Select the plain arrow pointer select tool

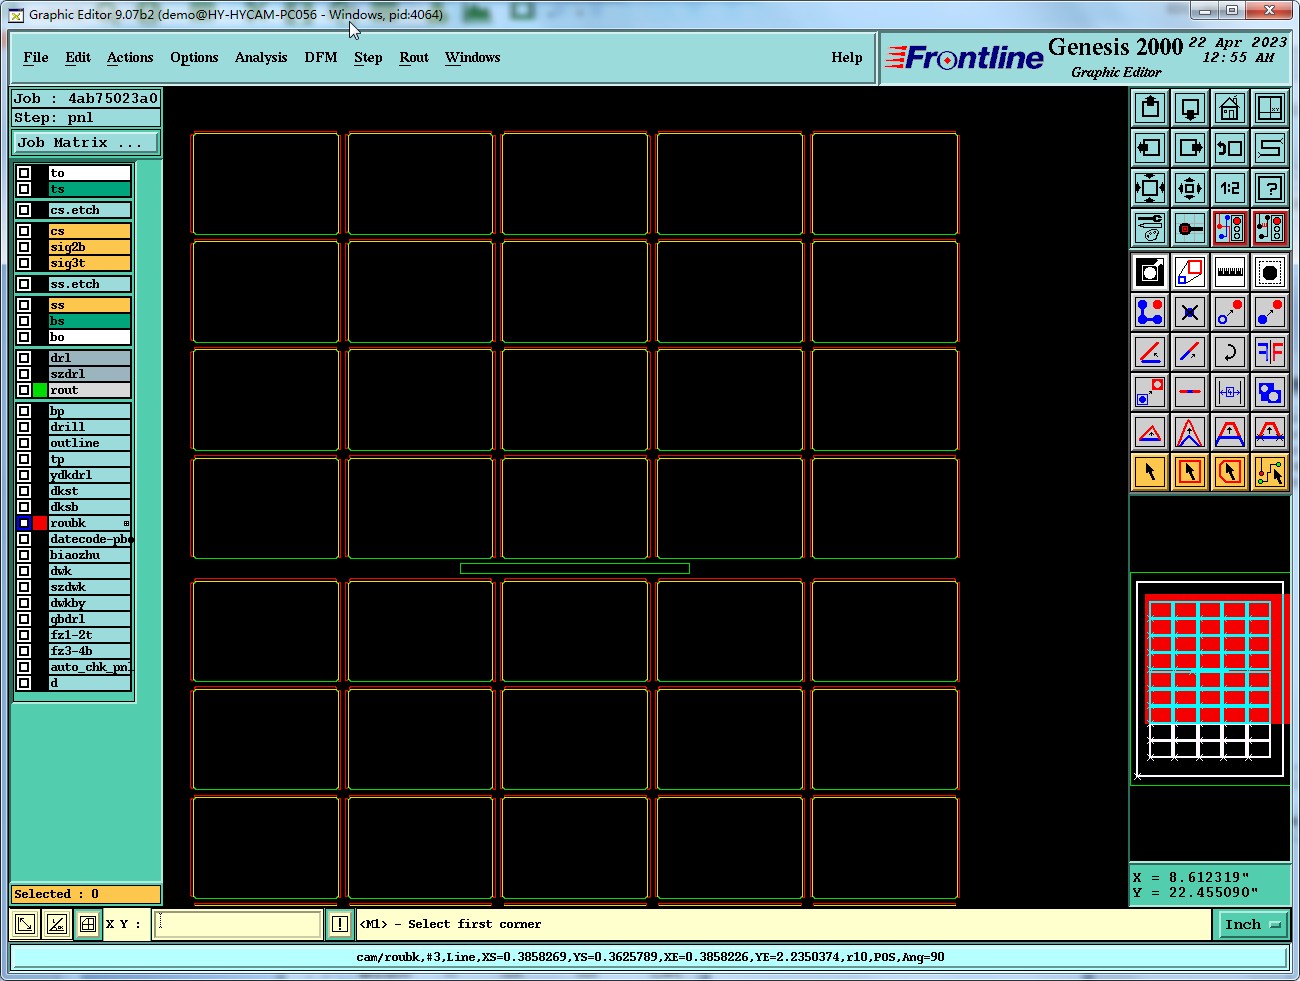(1150, 472)
